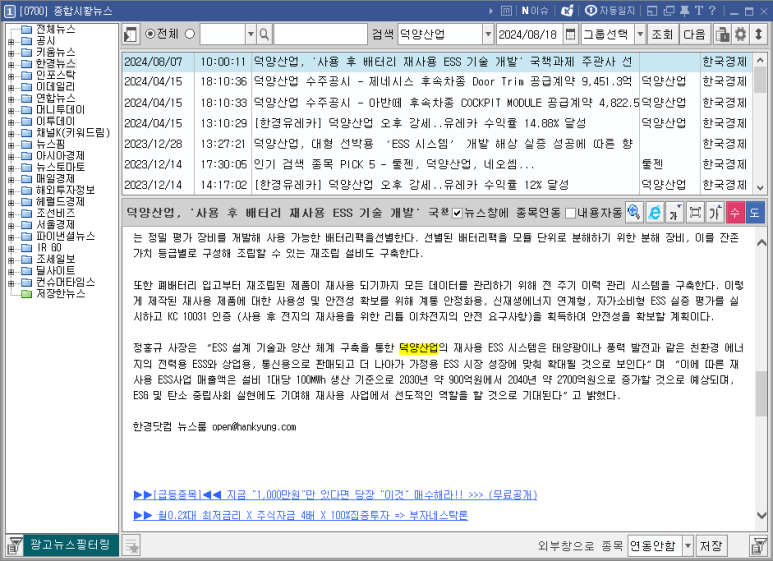Viewport: 773px width, 561px height.
Task: Click the 저장 button
Action: tap(710, 546)
